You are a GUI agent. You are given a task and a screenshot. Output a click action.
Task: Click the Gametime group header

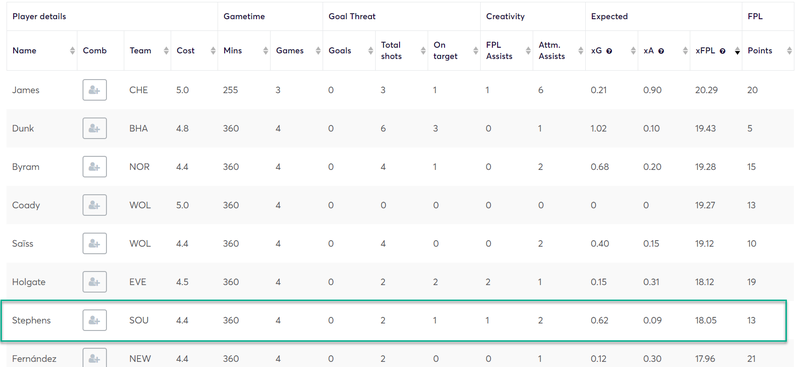(244, 16)
